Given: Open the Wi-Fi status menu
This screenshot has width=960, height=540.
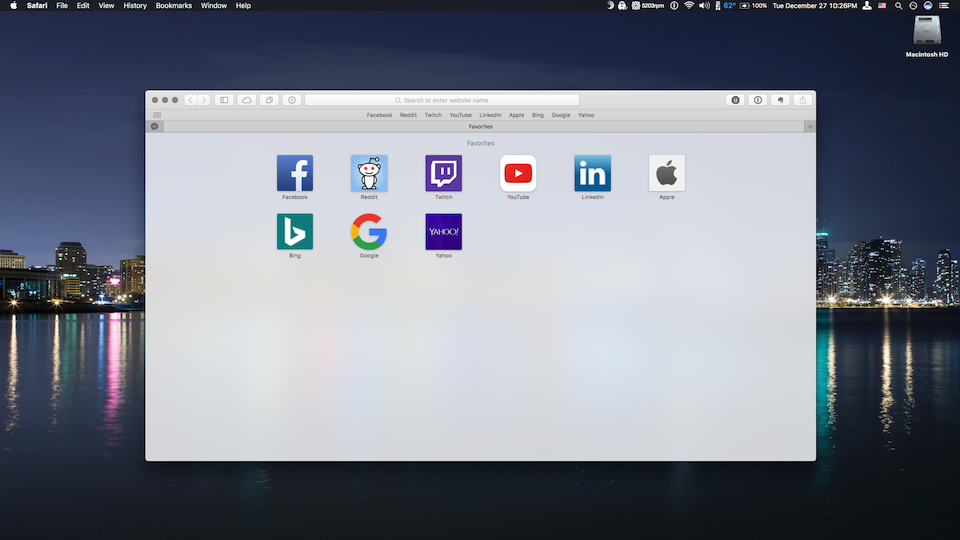Looking at the screenshot, I should point(689,6).
